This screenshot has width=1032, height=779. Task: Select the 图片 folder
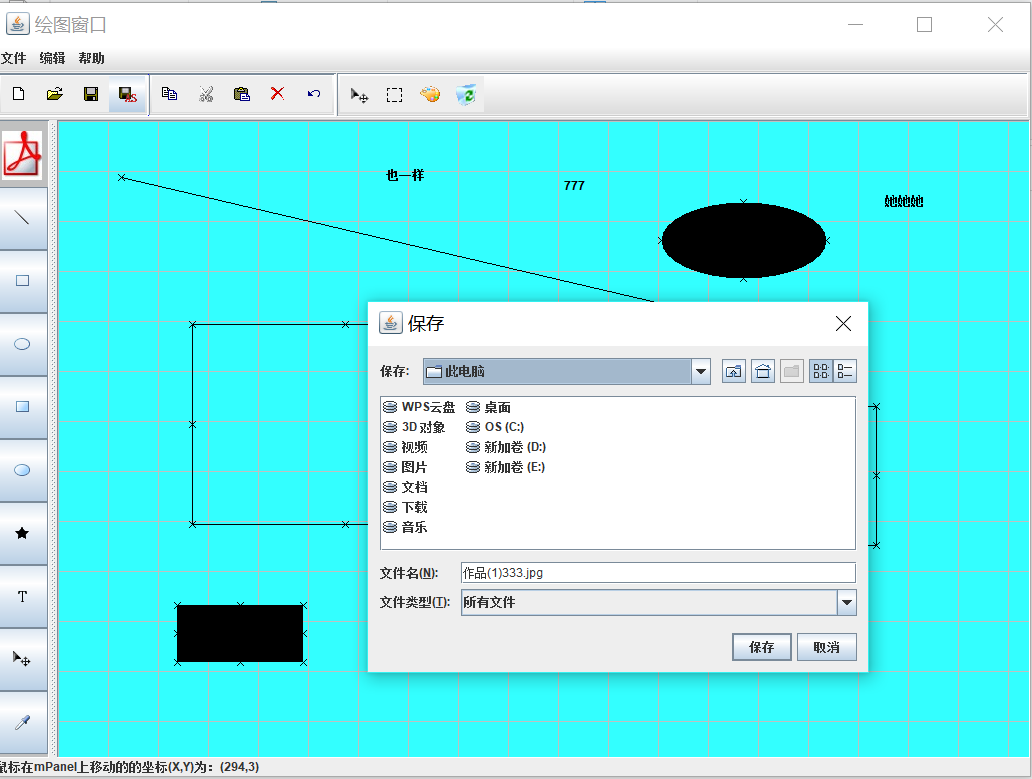click(405, 467)
